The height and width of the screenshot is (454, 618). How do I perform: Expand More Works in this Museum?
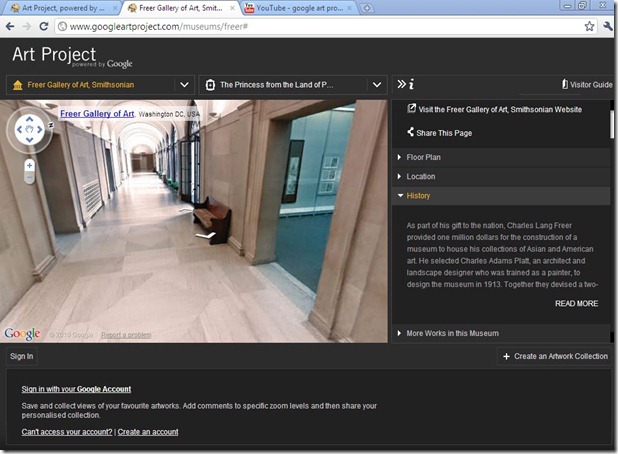(x=501, y=333)
